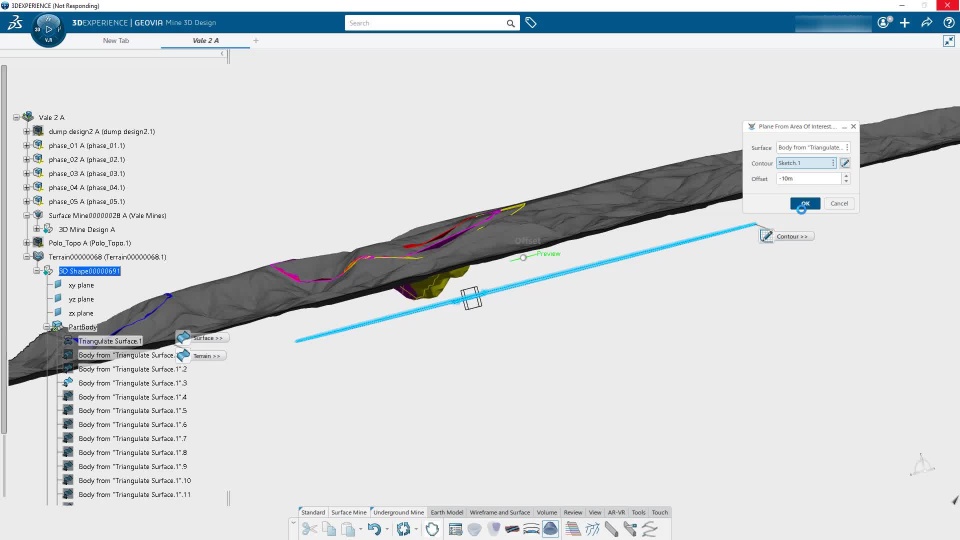
Task: Collapse the PartBody tree node
Action: pyautogui.click(x=47, y=327)
